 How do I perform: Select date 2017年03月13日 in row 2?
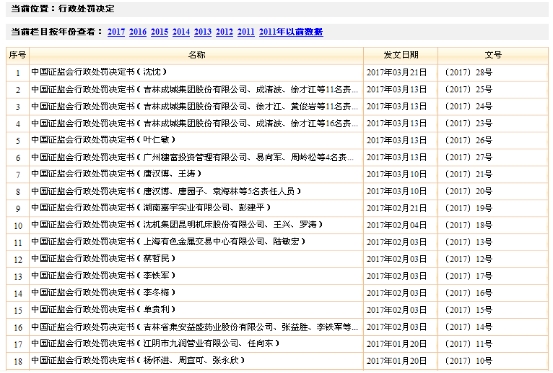(397, 90)
